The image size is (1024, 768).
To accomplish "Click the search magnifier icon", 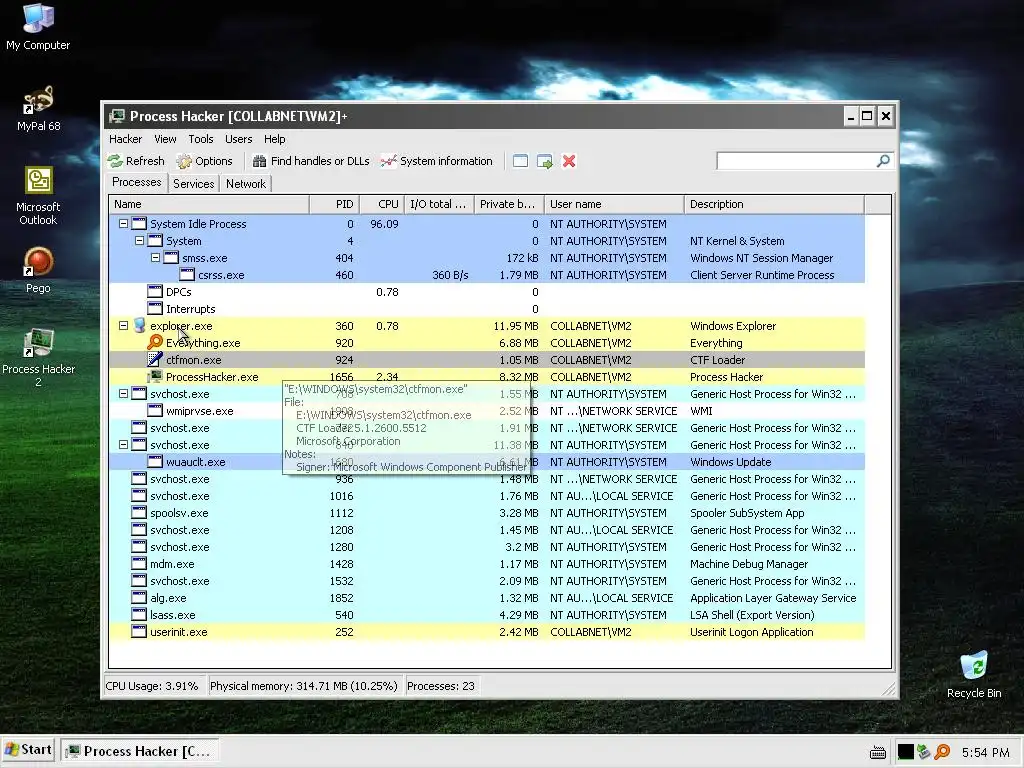I will click(x=883, y=161).
